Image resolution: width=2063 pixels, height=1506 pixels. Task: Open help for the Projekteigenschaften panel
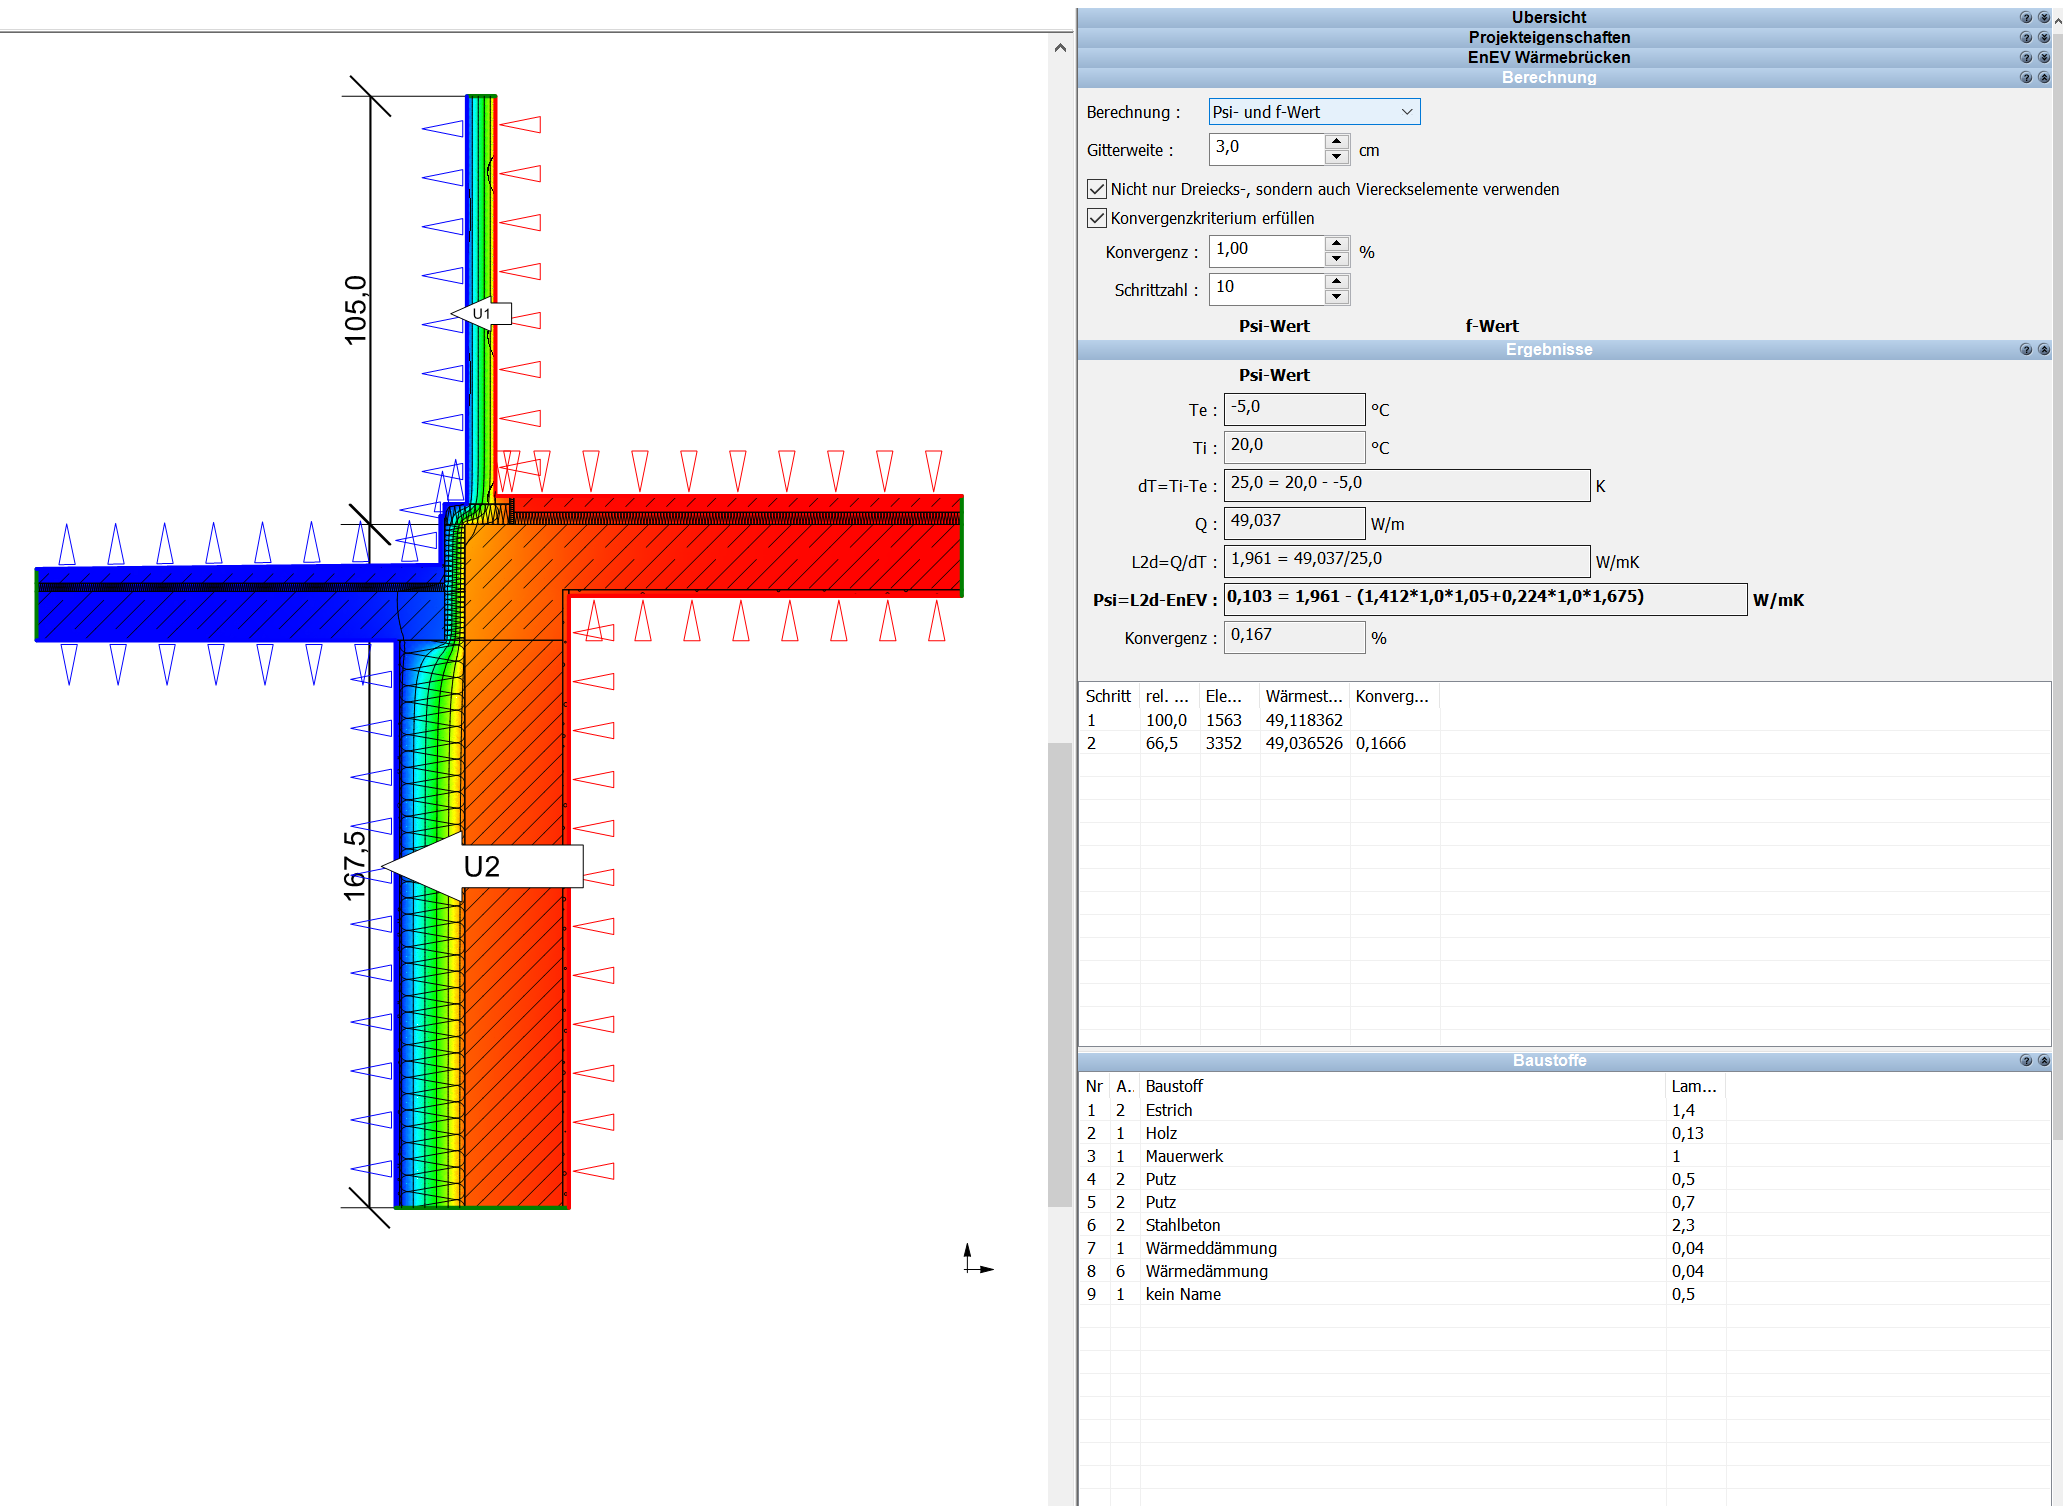coord(2027,37)
